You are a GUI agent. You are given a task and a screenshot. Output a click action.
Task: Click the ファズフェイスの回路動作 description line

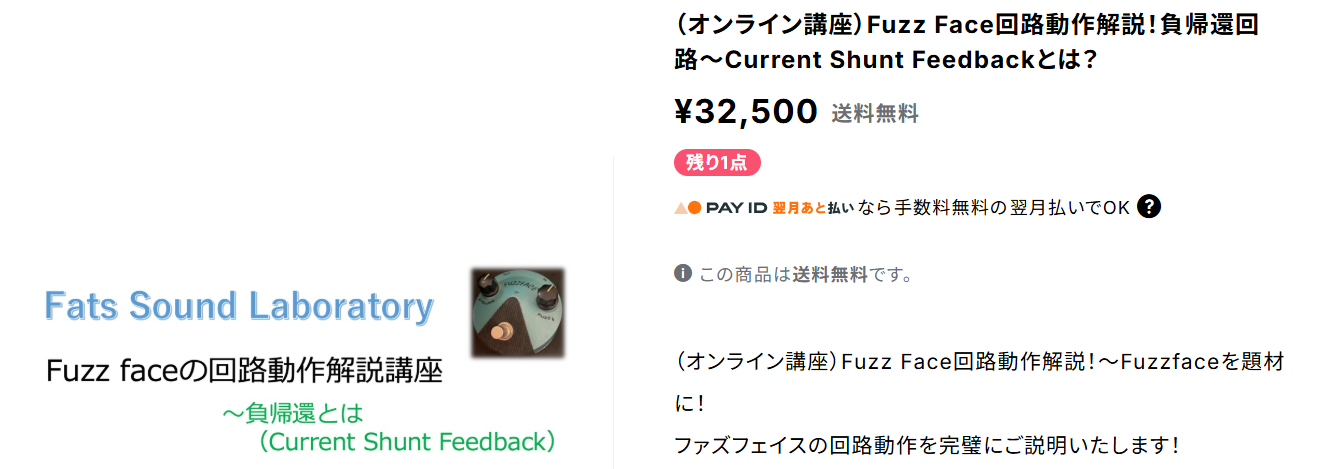coord(927,443)
